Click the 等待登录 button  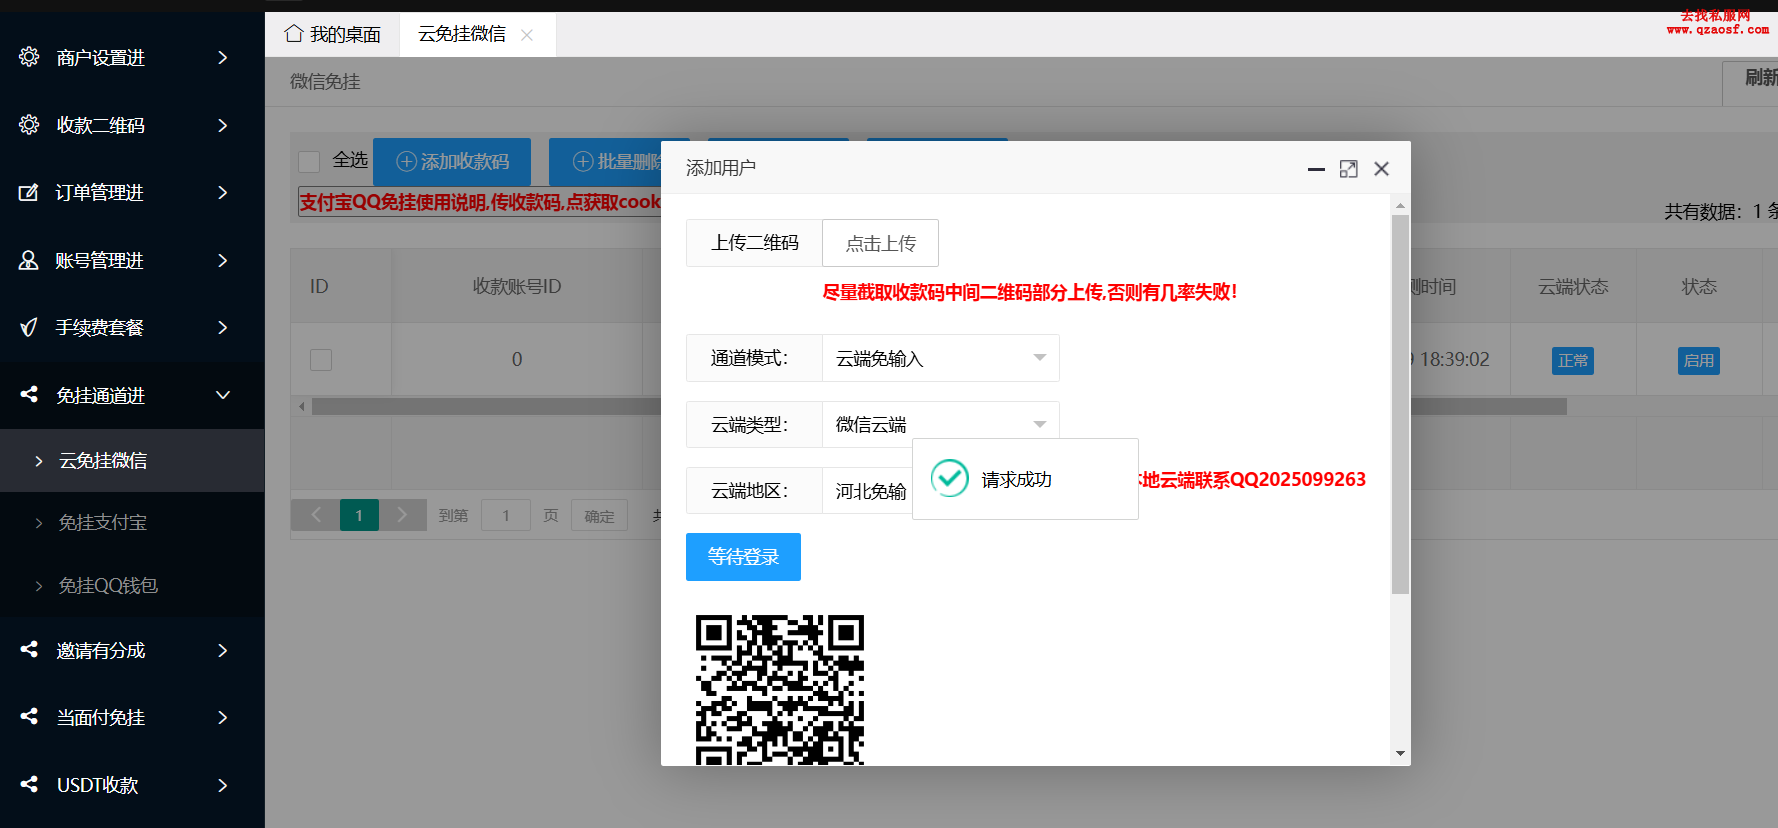[743, 557]
